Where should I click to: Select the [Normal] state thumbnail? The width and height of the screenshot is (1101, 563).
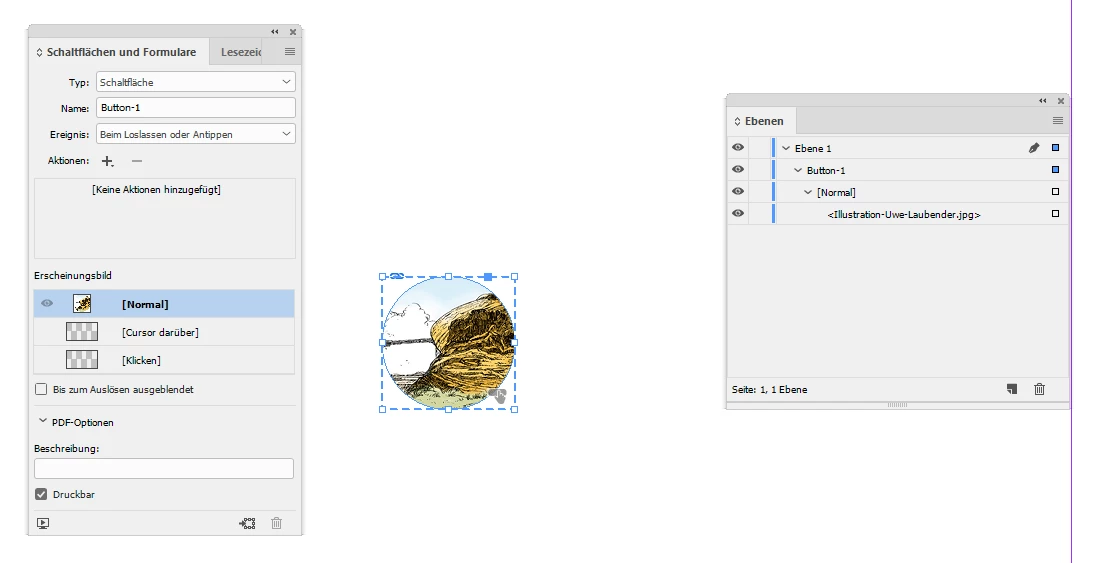coord(82,303)
